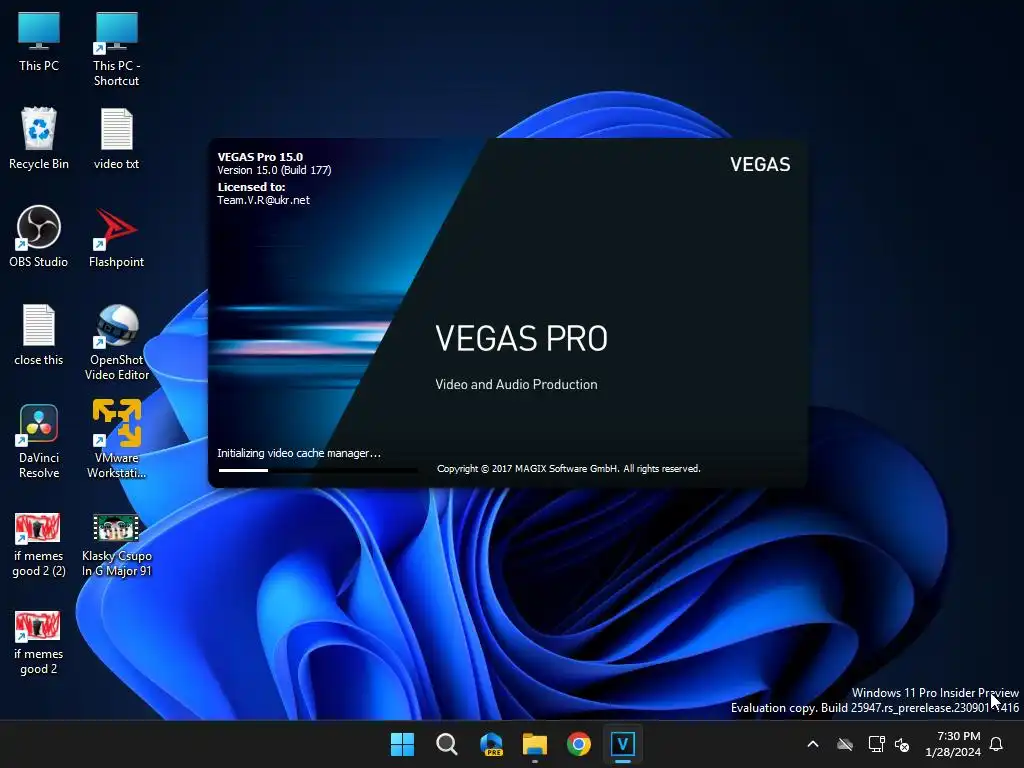Select the Recycle Bin icon
Viewport: 1024px width, 768px height.
(39, 138)
